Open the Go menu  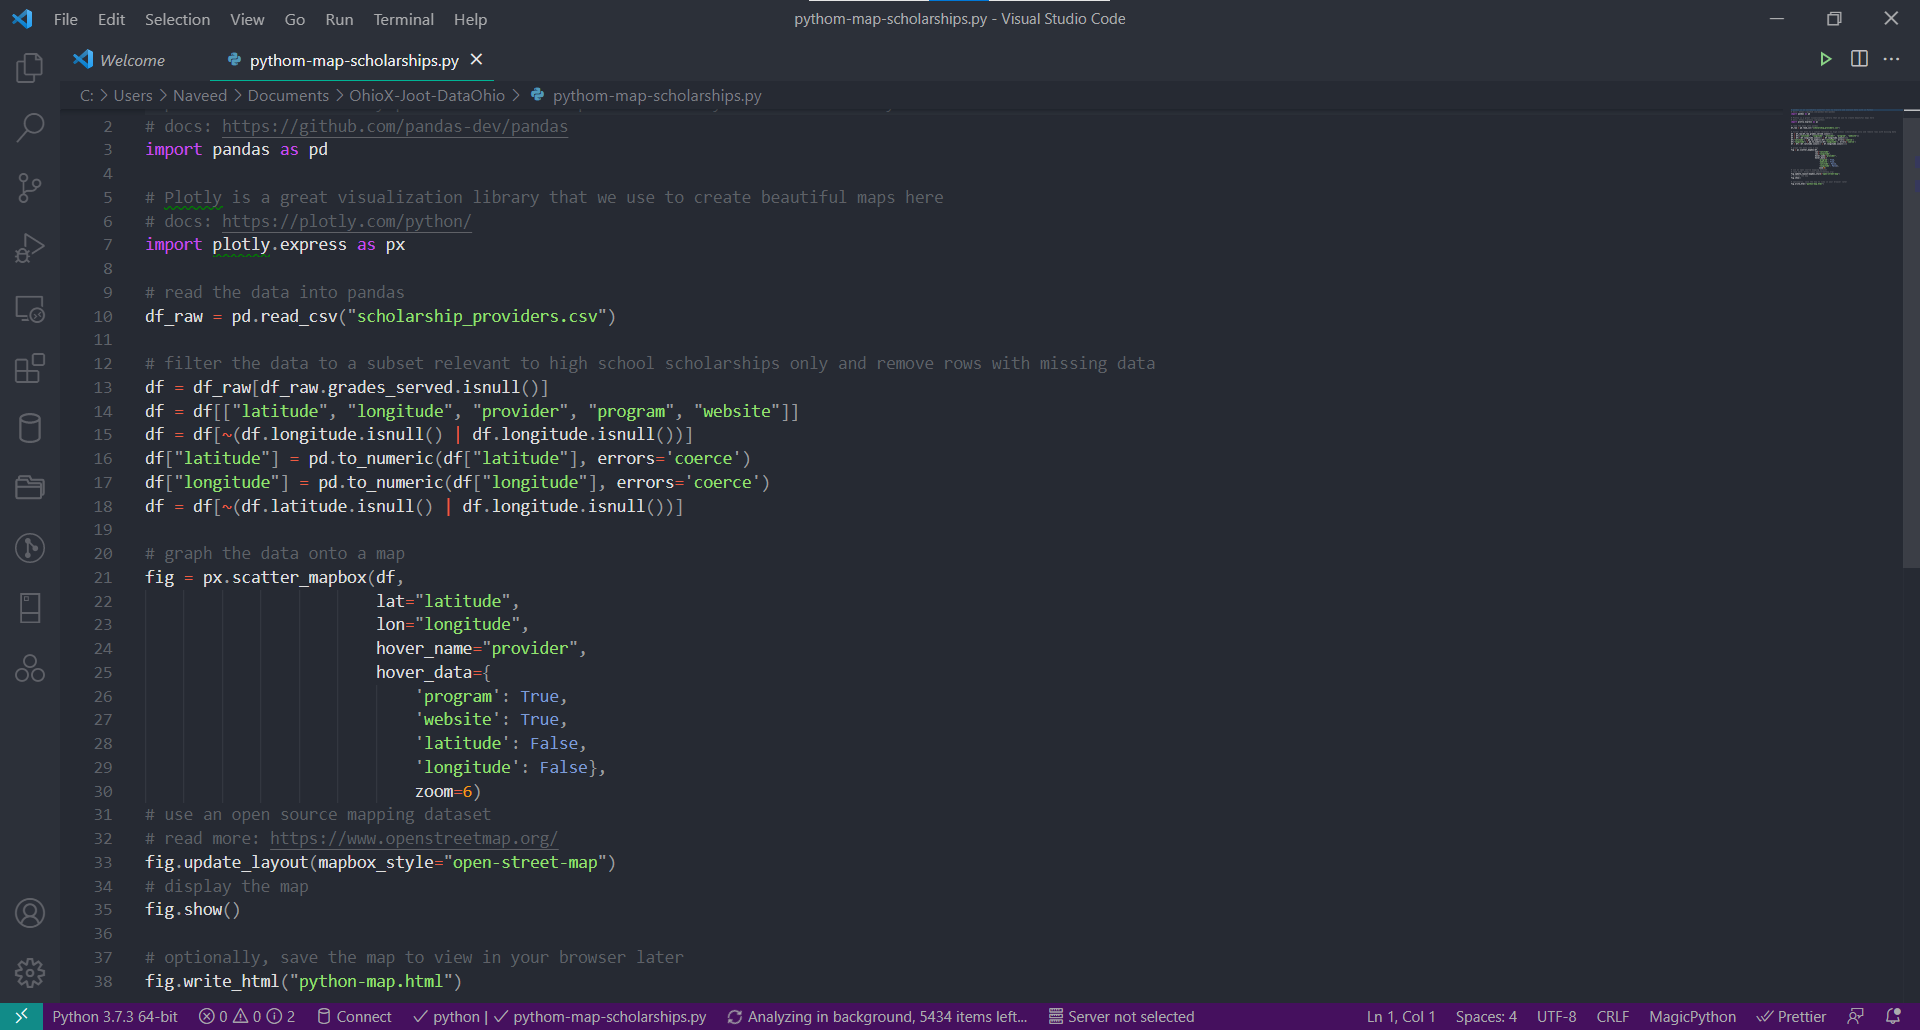294,19
